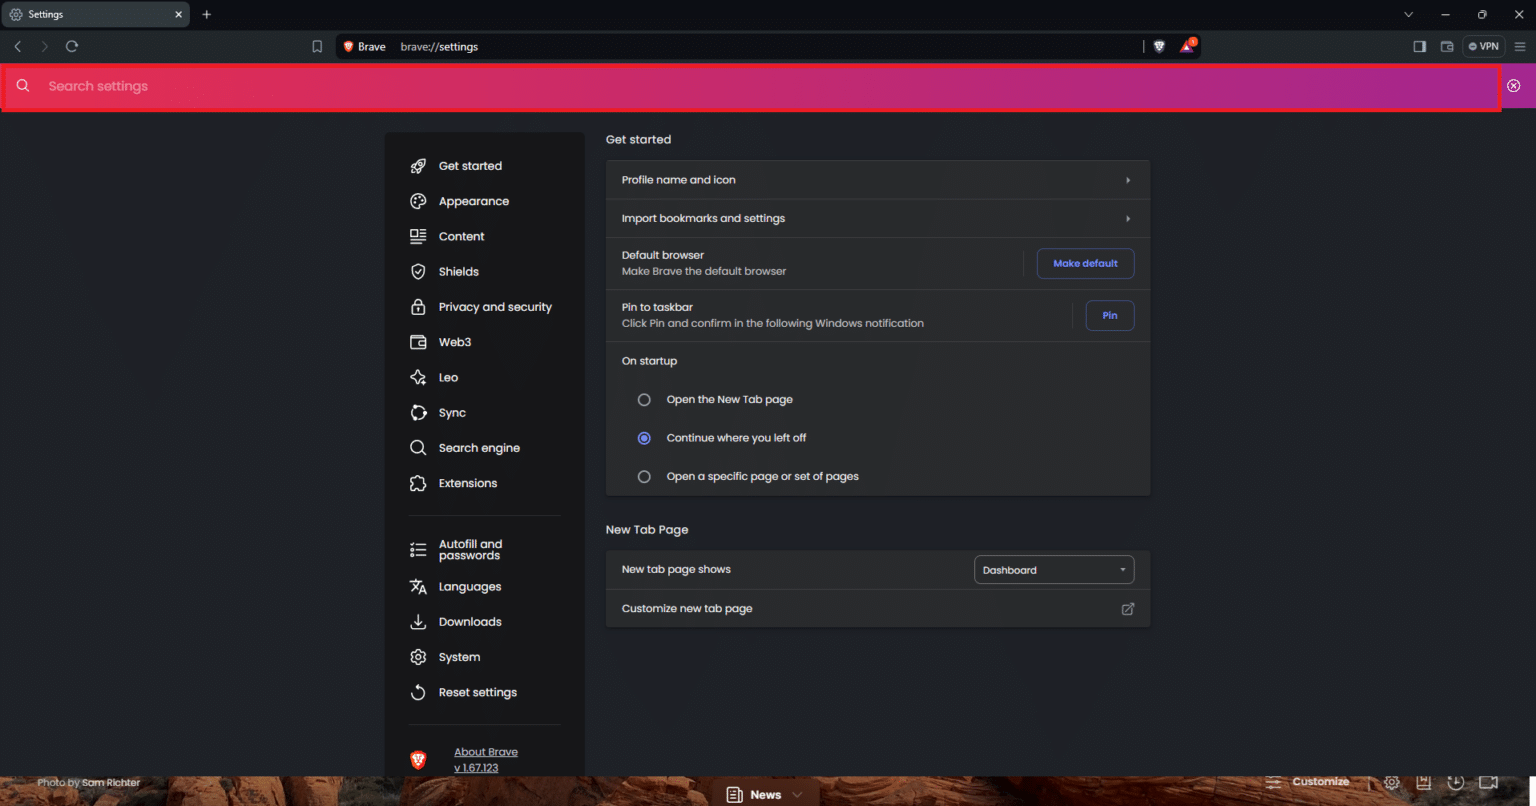Screen dimensions: 1536x806
Task: Open the 'About Brave' link
Action: (x=486, y=751)
